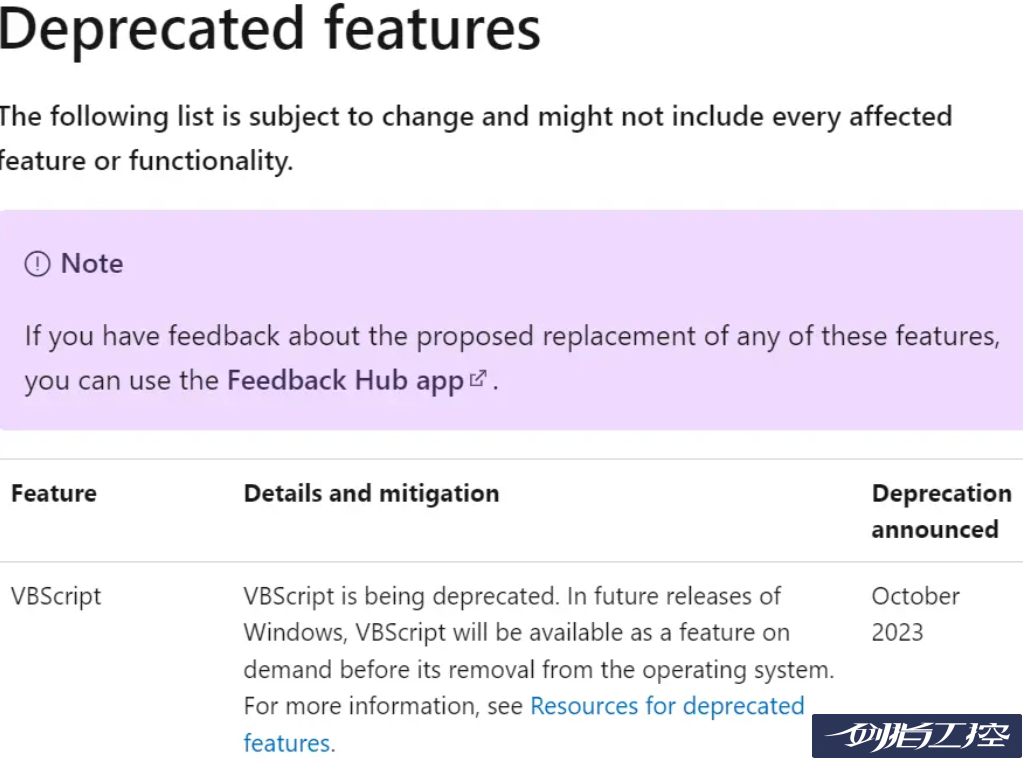Click the words 'you can use the' in the note
1023x767 pixels.
122,381
